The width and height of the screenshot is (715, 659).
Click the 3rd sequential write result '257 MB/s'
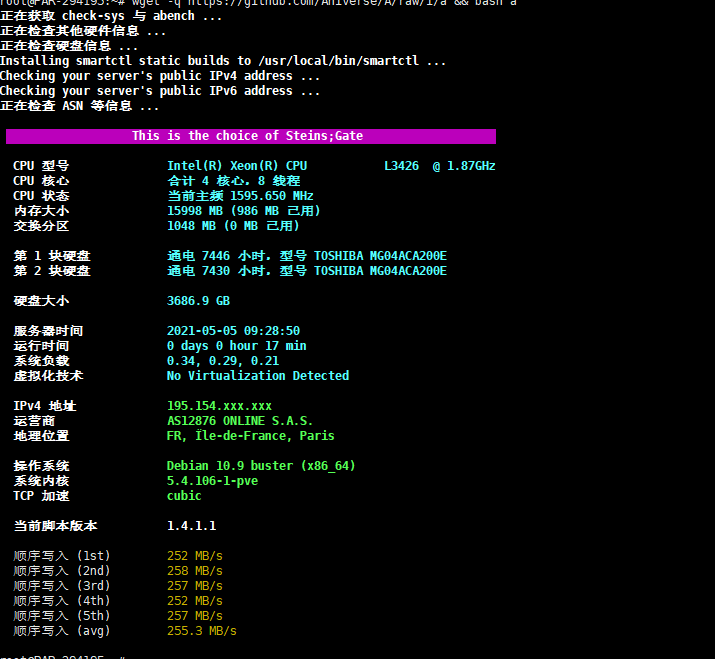[x=195, y=586]
